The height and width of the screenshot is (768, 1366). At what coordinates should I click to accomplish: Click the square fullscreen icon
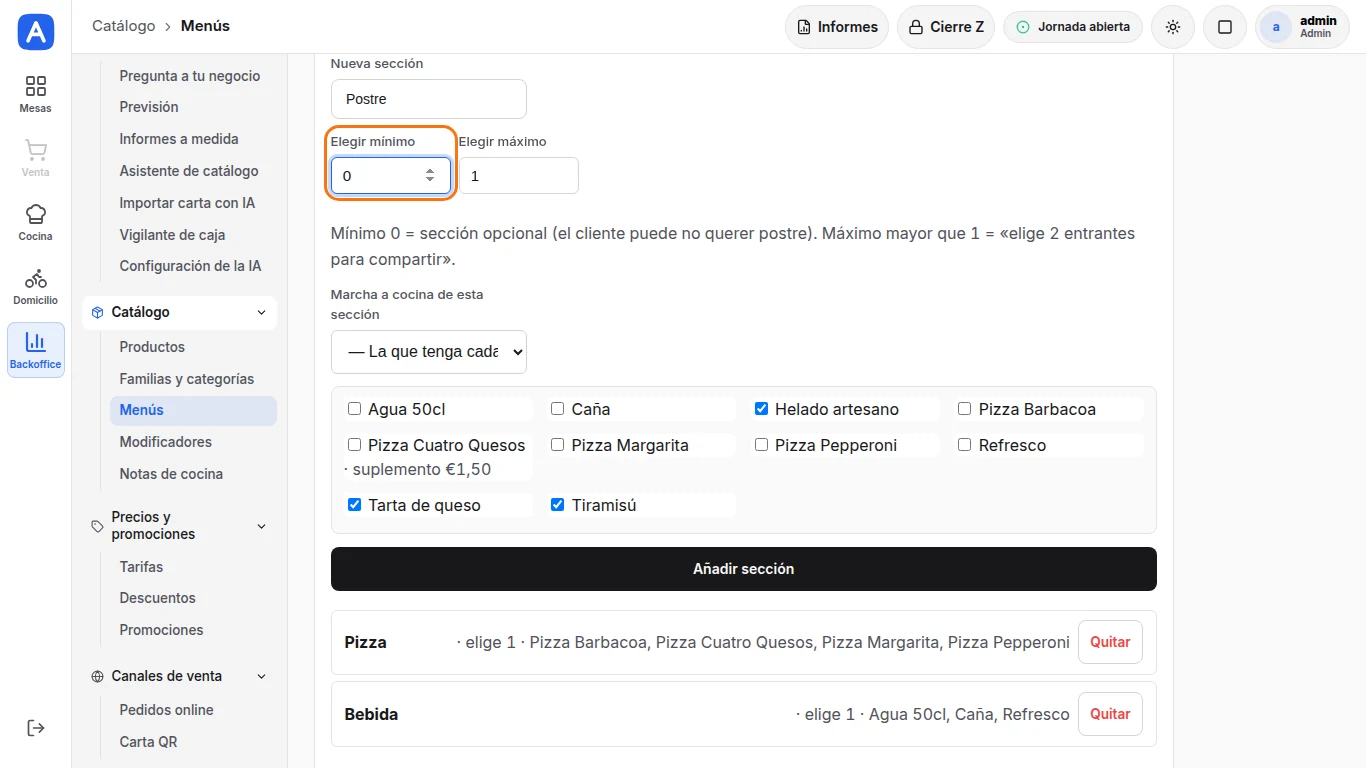click(1225, 27)
